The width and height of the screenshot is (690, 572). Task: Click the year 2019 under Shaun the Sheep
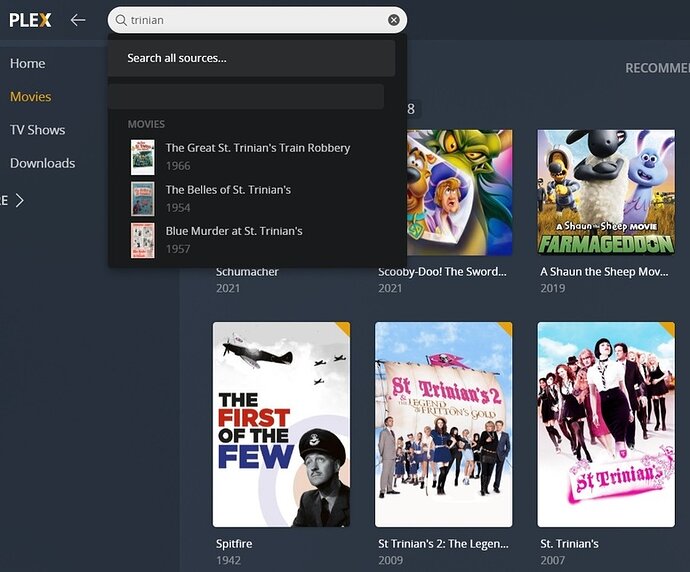(x=553, y=289)
